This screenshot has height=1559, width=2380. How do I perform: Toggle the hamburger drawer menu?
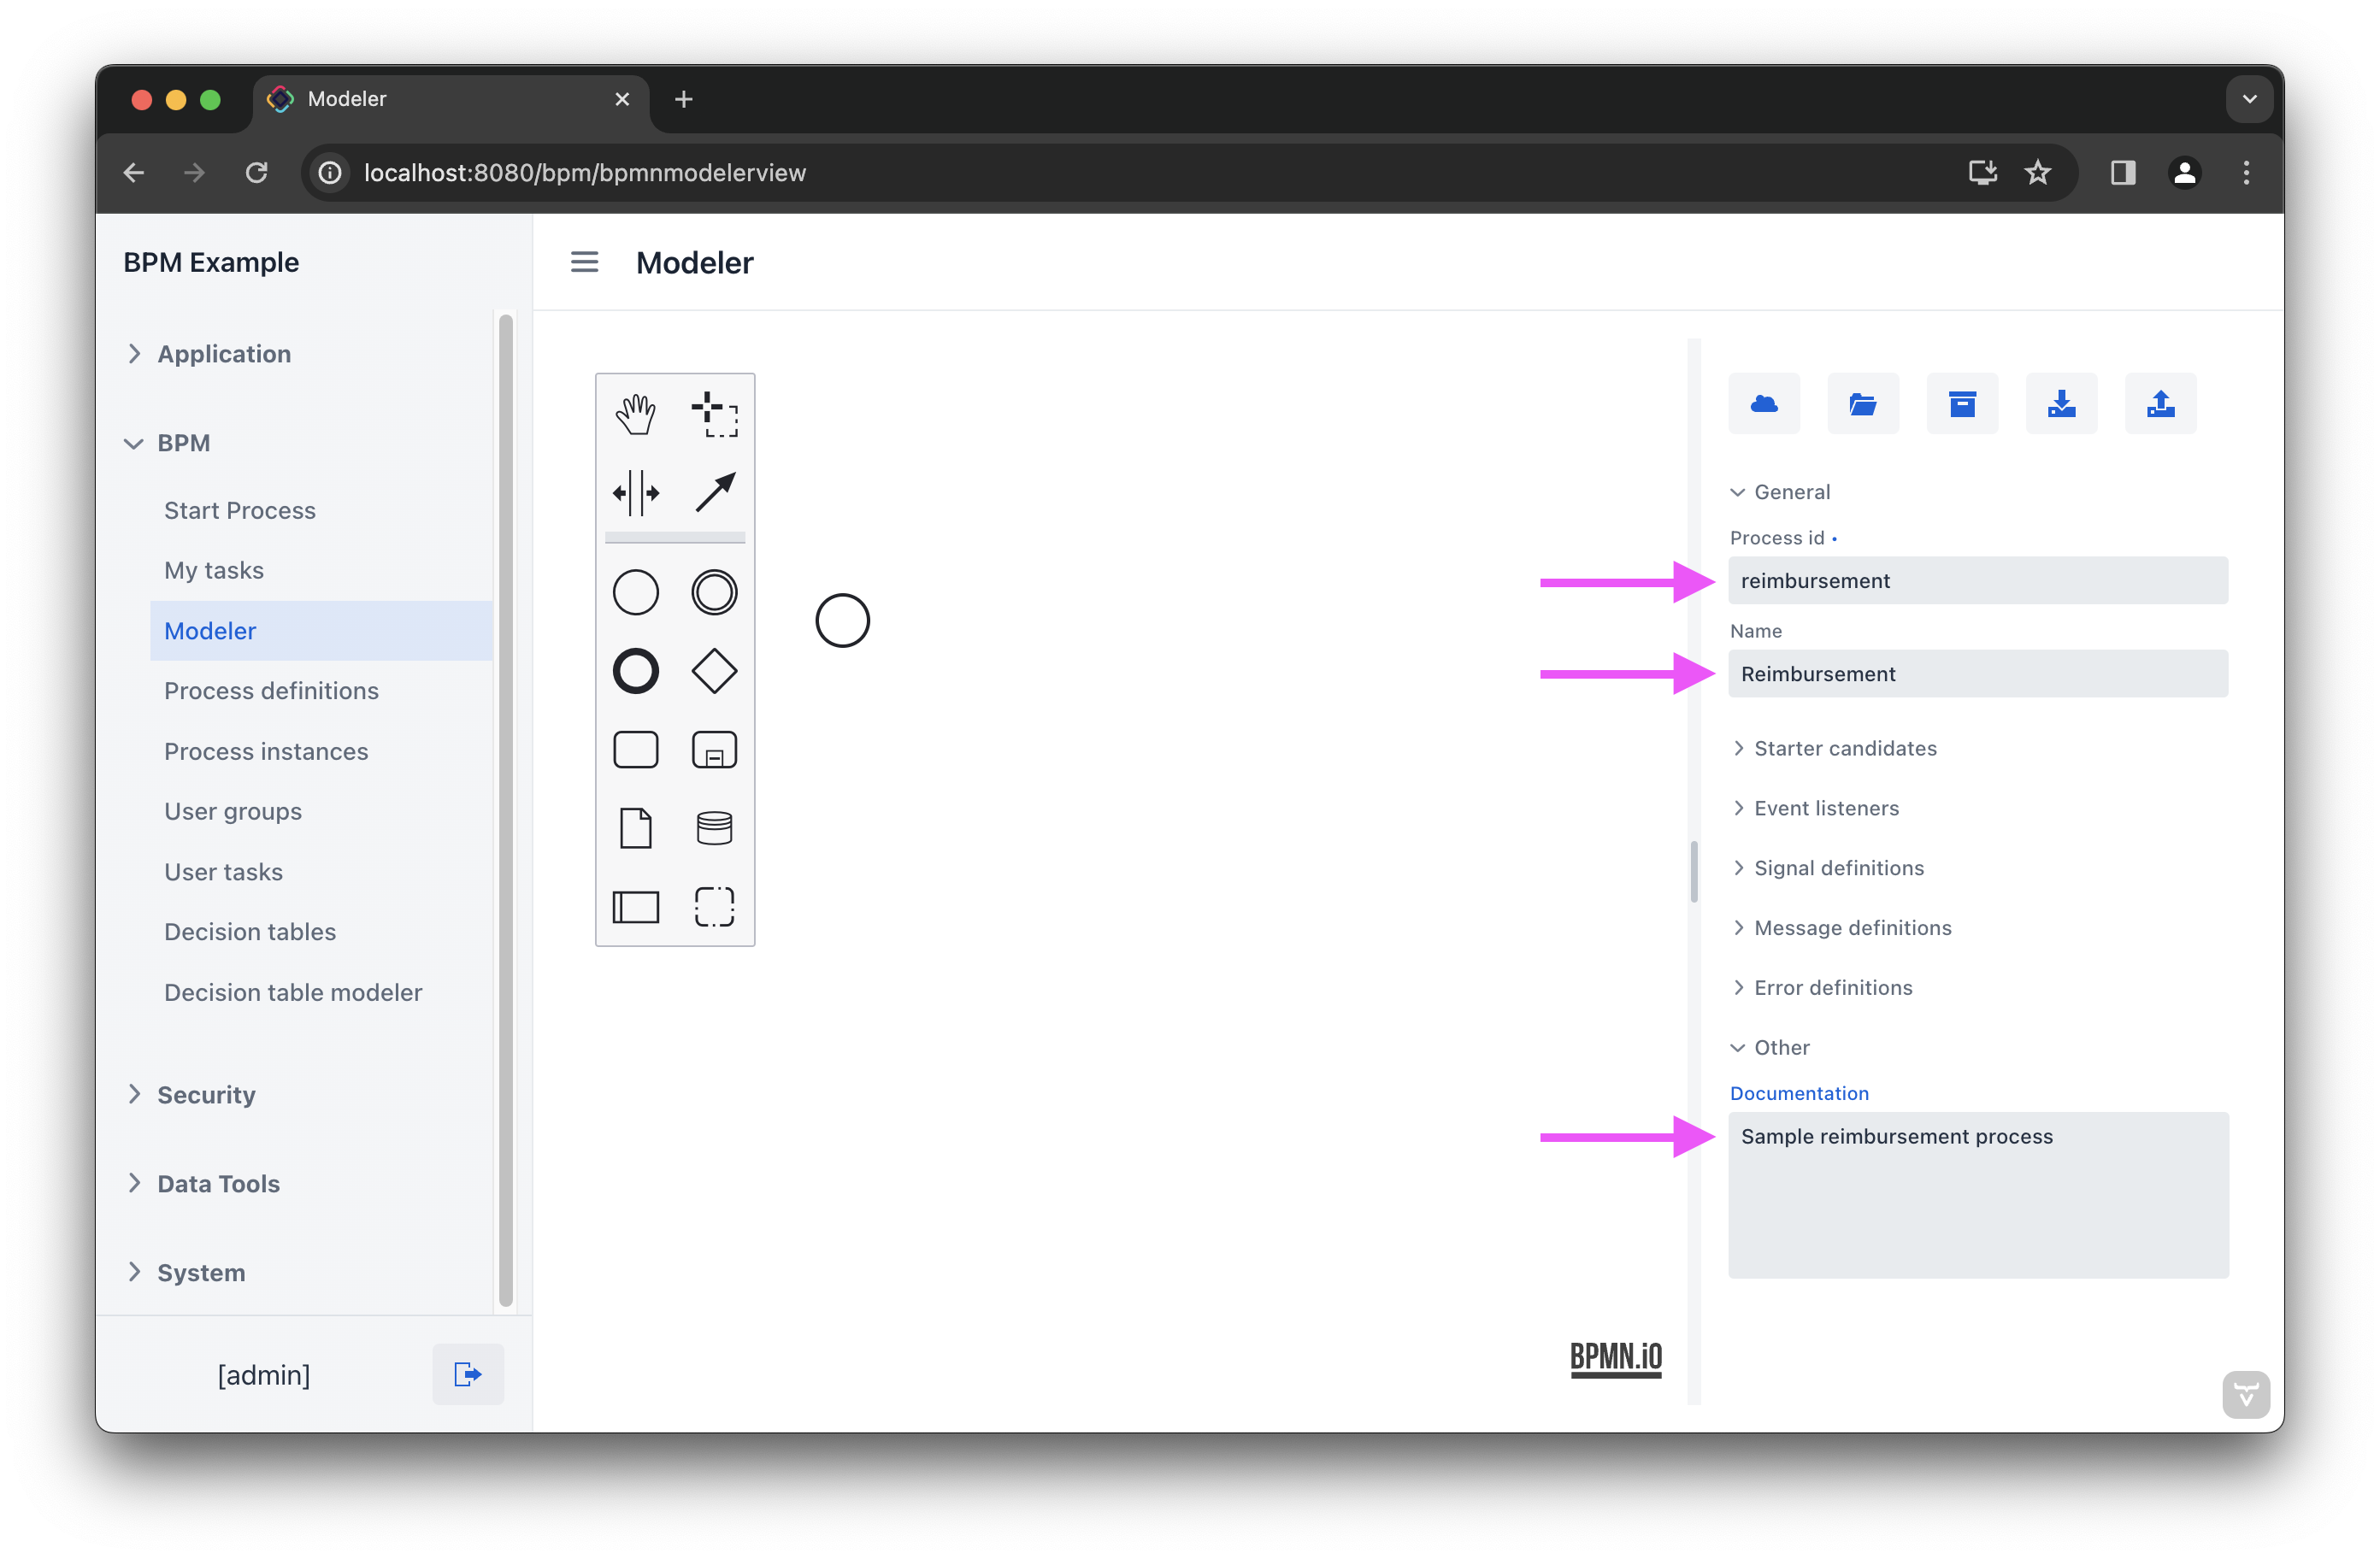584,262
